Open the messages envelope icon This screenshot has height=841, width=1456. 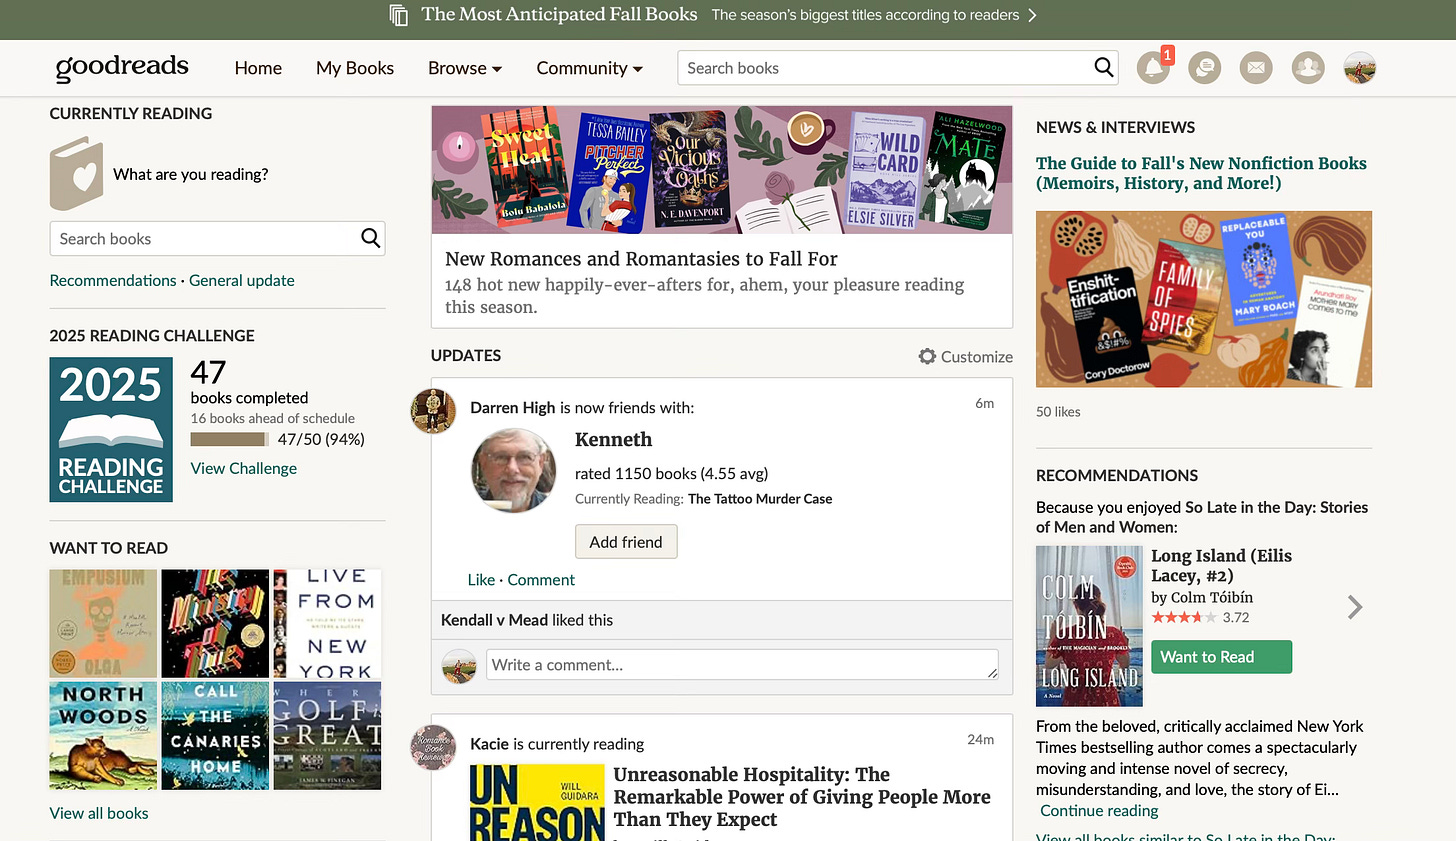pos(1256,68)
